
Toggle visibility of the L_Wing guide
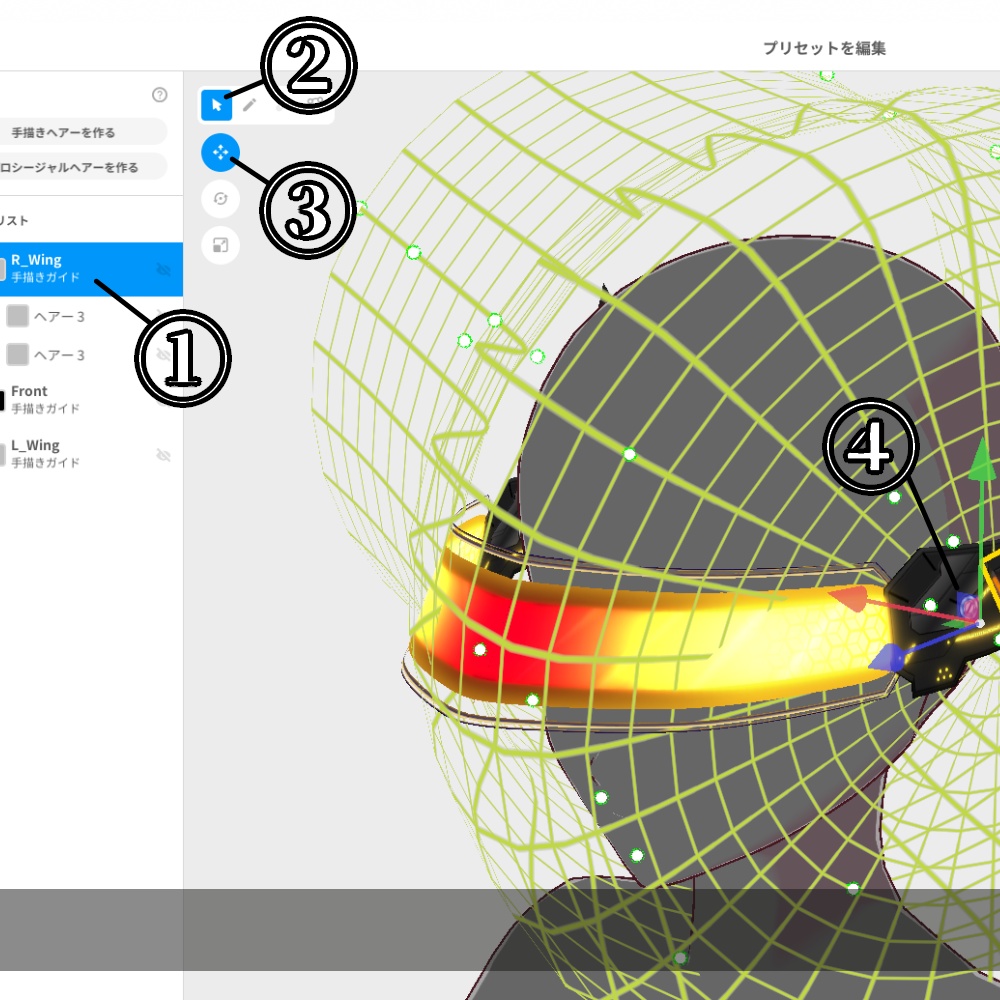pyautogui.click(x=165, y=453)
